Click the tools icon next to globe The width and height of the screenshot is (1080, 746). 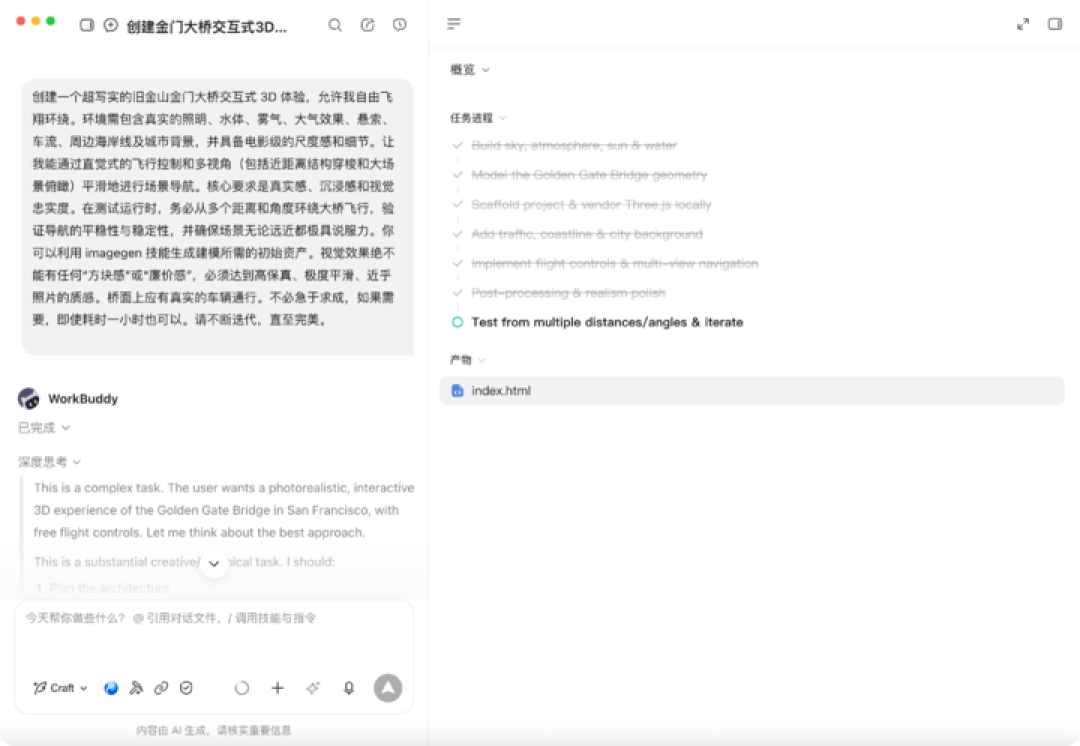coord(136,687)
